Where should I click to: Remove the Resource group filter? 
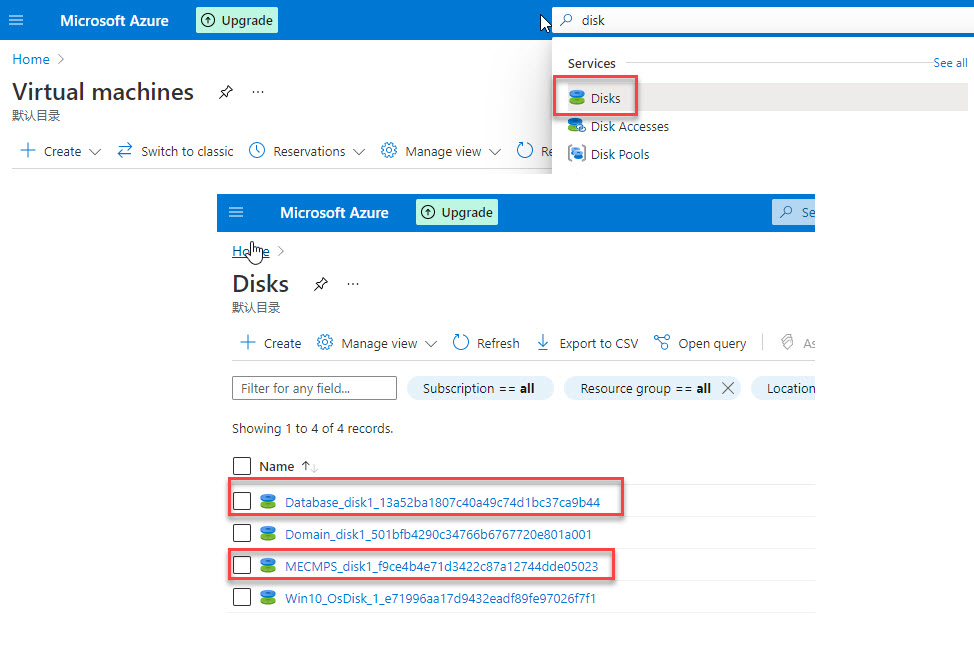point(728,388)
